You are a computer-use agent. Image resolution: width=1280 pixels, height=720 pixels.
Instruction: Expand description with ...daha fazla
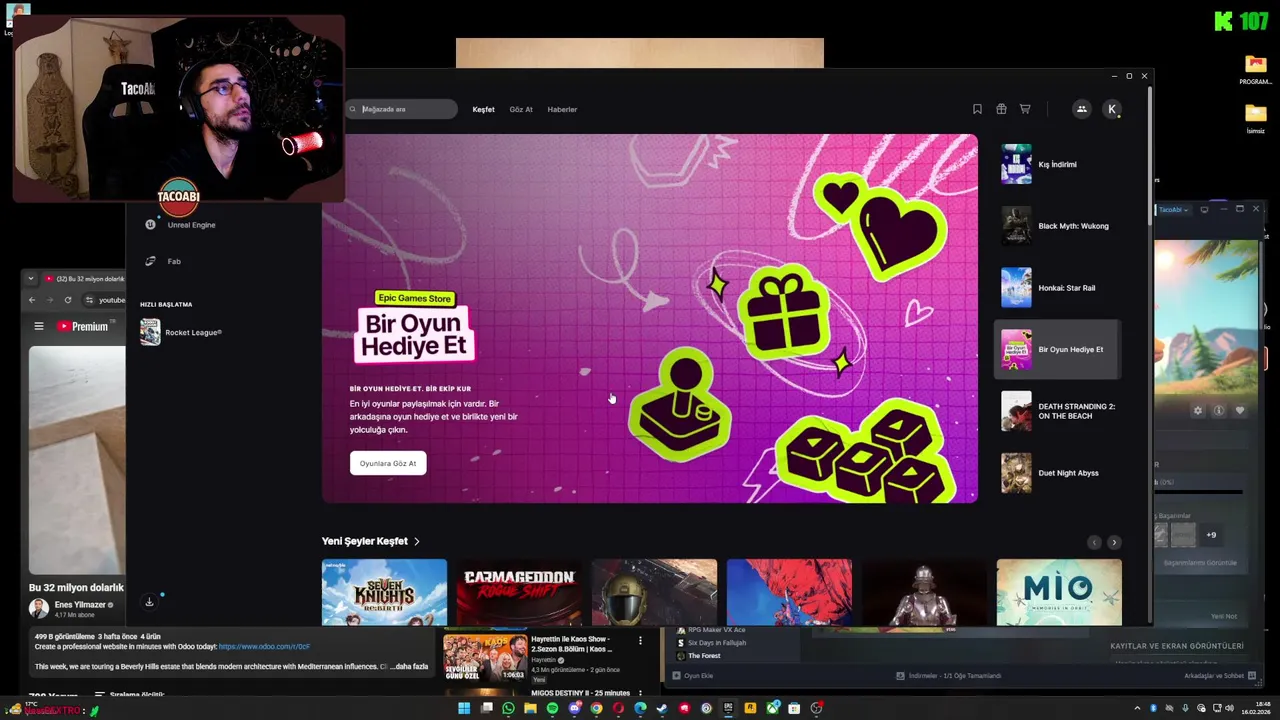pyautogui.click(x=408, y=666)
